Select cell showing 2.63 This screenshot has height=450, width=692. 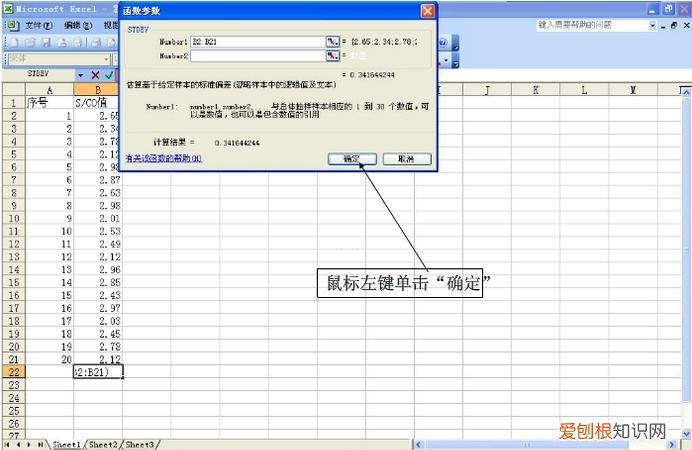click(x=98, y=193)
